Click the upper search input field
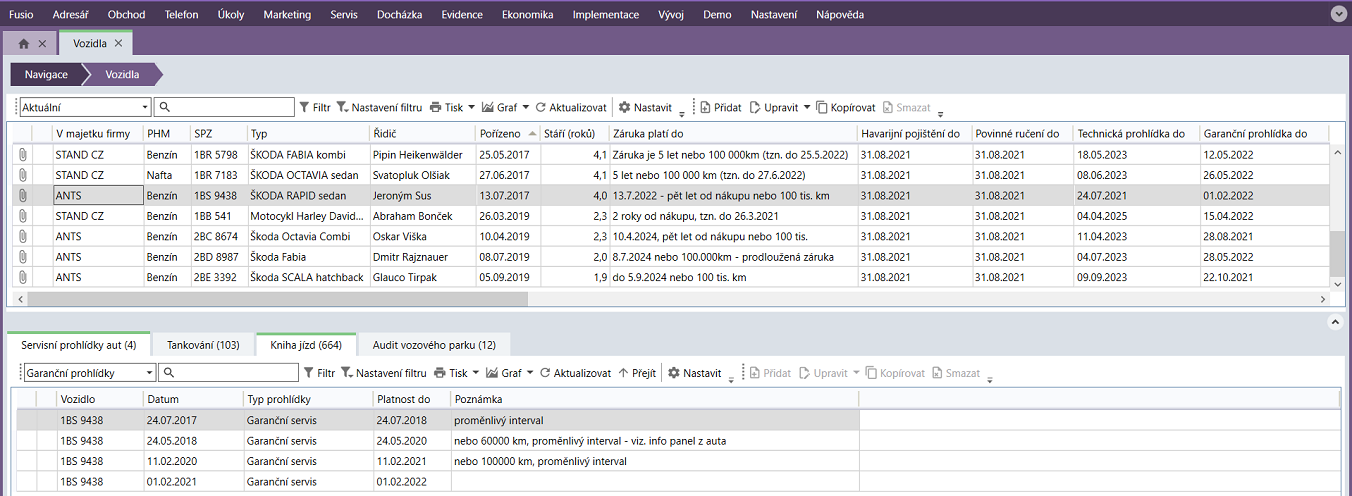This screenshot has height=496, width=1352. click(225, 108)
